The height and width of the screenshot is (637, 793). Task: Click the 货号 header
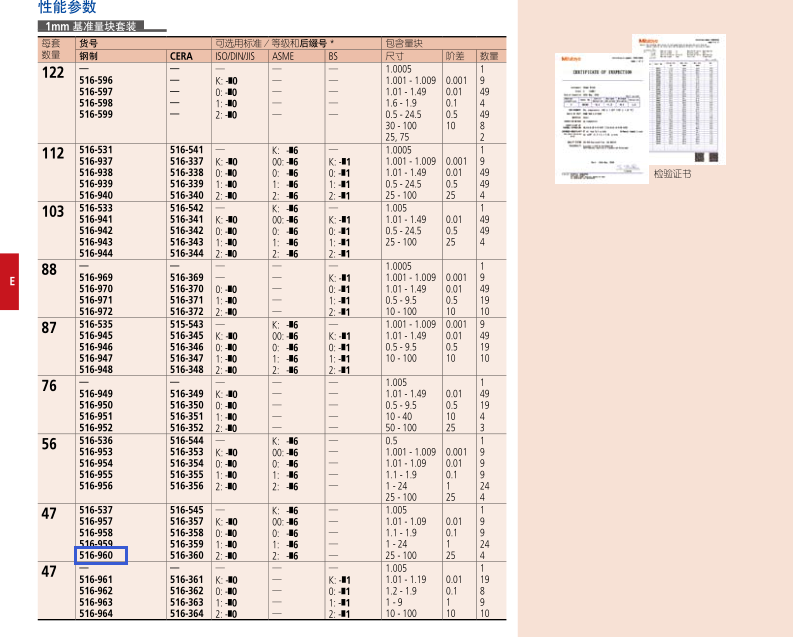[88, 43]
